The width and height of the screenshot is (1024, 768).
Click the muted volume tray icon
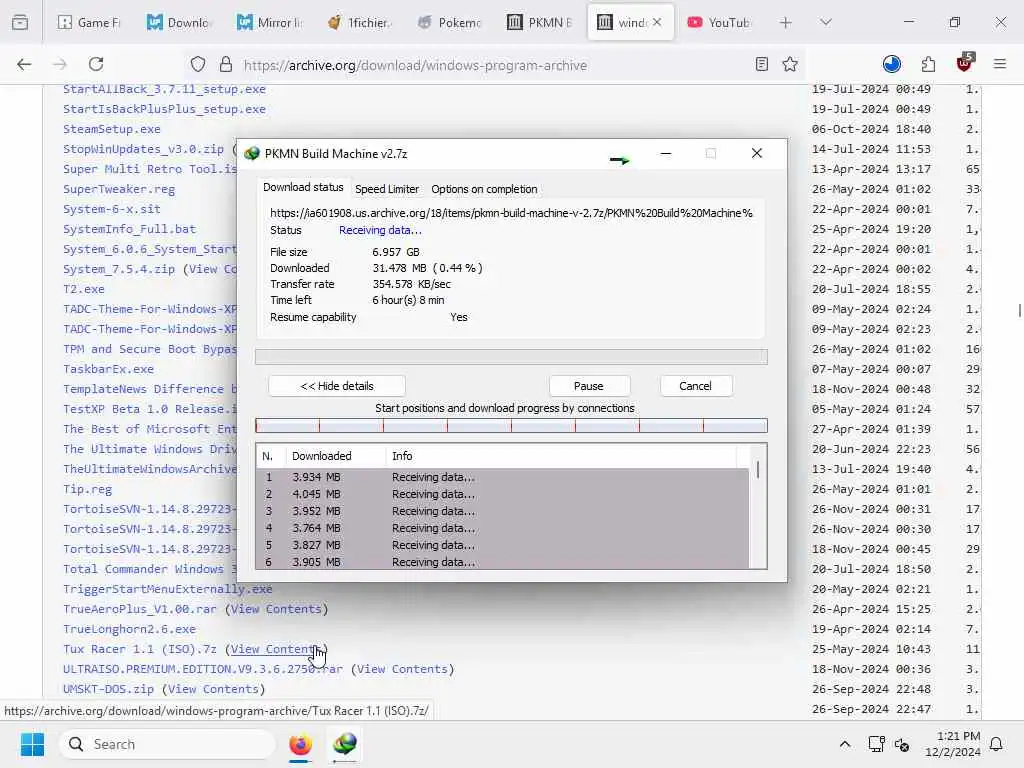[902, 744]
